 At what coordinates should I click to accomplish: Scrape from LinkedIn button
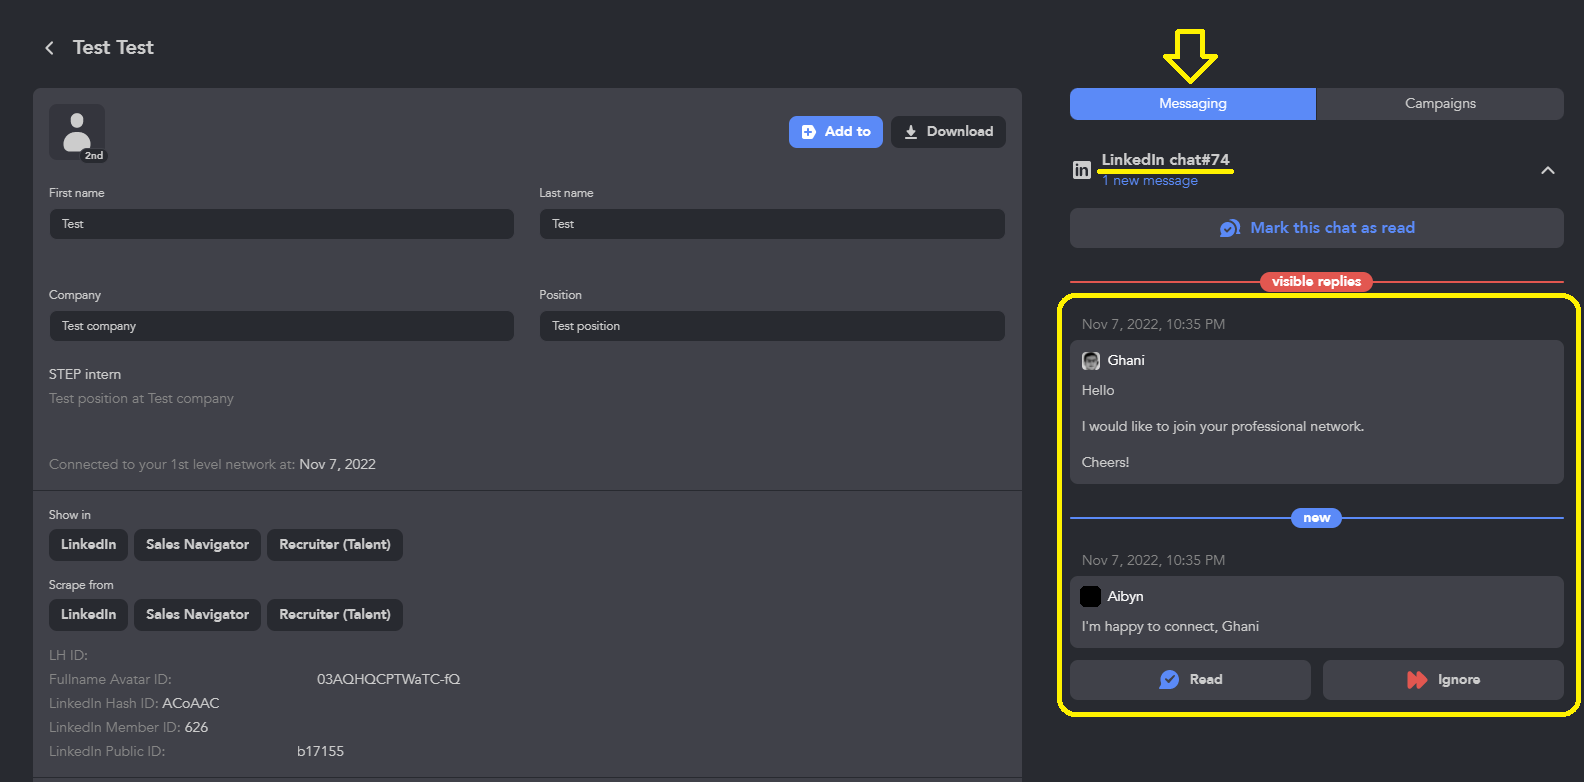click(88, 615)
